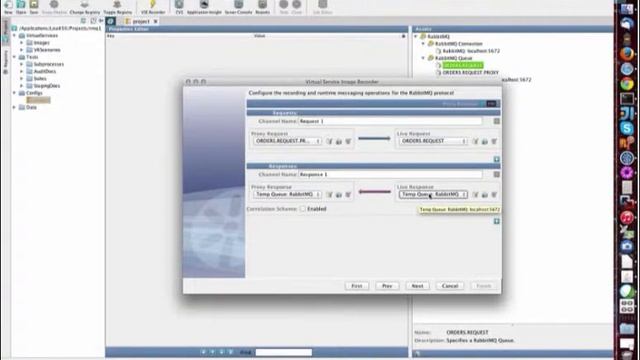Click the trash icon beside Live Response dropdown
Image resolution: width=640 pixels, height=360 pixels.
(x=494, y=195)
